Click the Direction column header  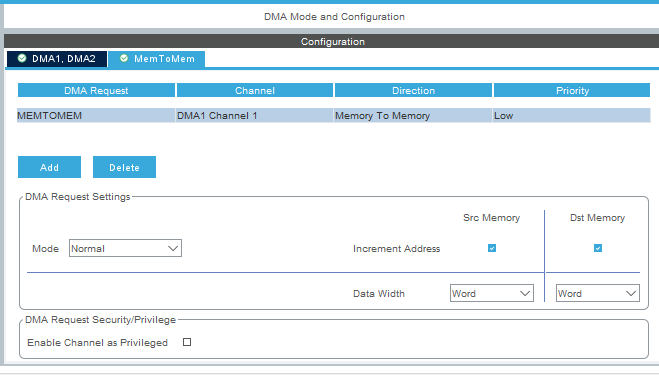point(413,90)
